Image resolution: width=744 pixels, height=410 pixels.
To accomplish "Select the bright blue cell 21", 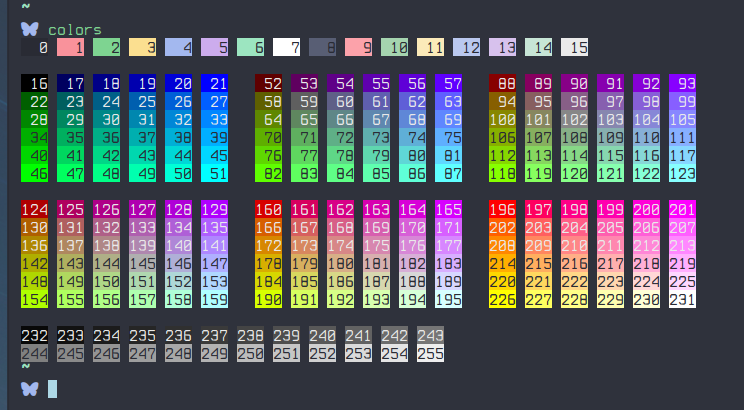I will (x=214, y=83).
